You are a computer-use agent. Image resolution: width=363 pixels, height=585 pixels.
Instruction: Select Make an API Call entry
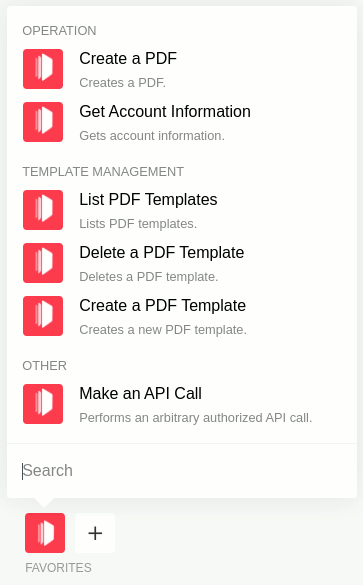(141, 394)
